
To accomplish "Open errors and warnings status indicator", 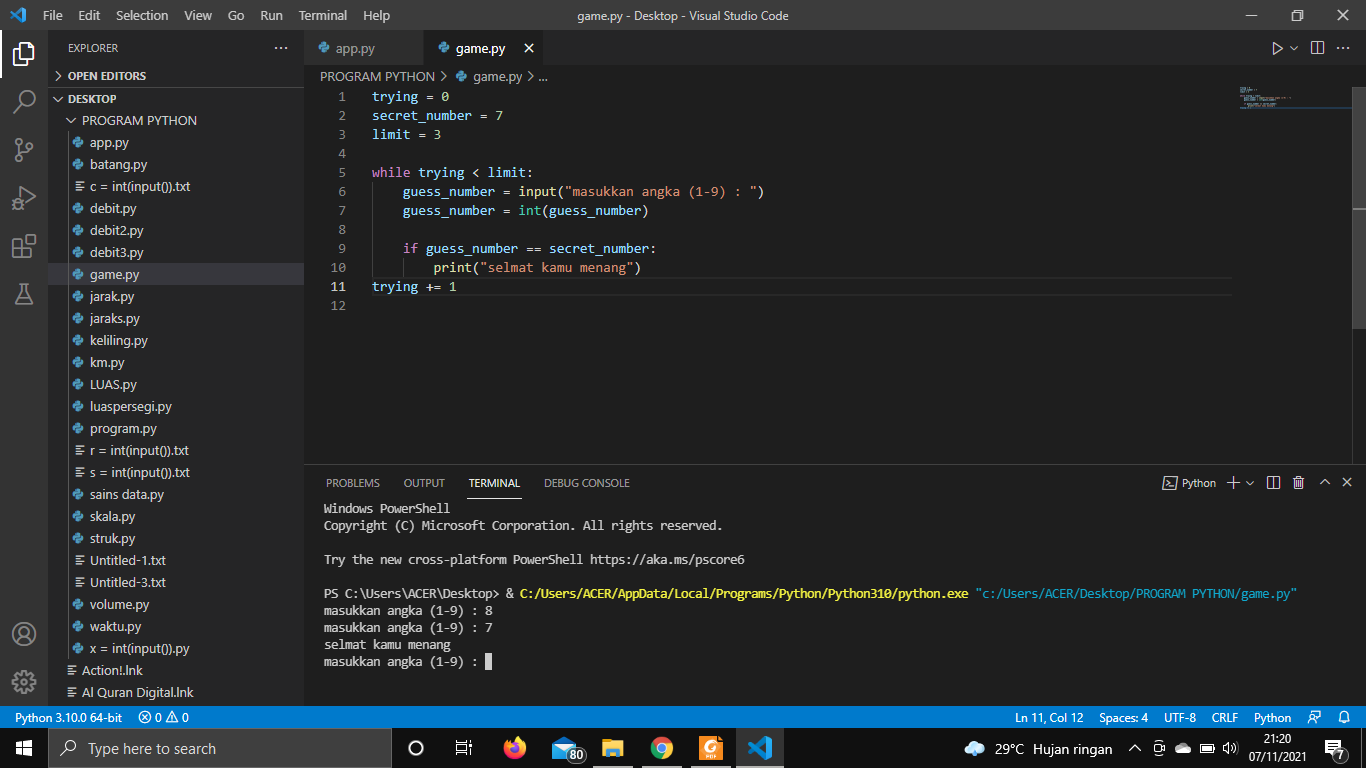I will click(x=164, y=718).
